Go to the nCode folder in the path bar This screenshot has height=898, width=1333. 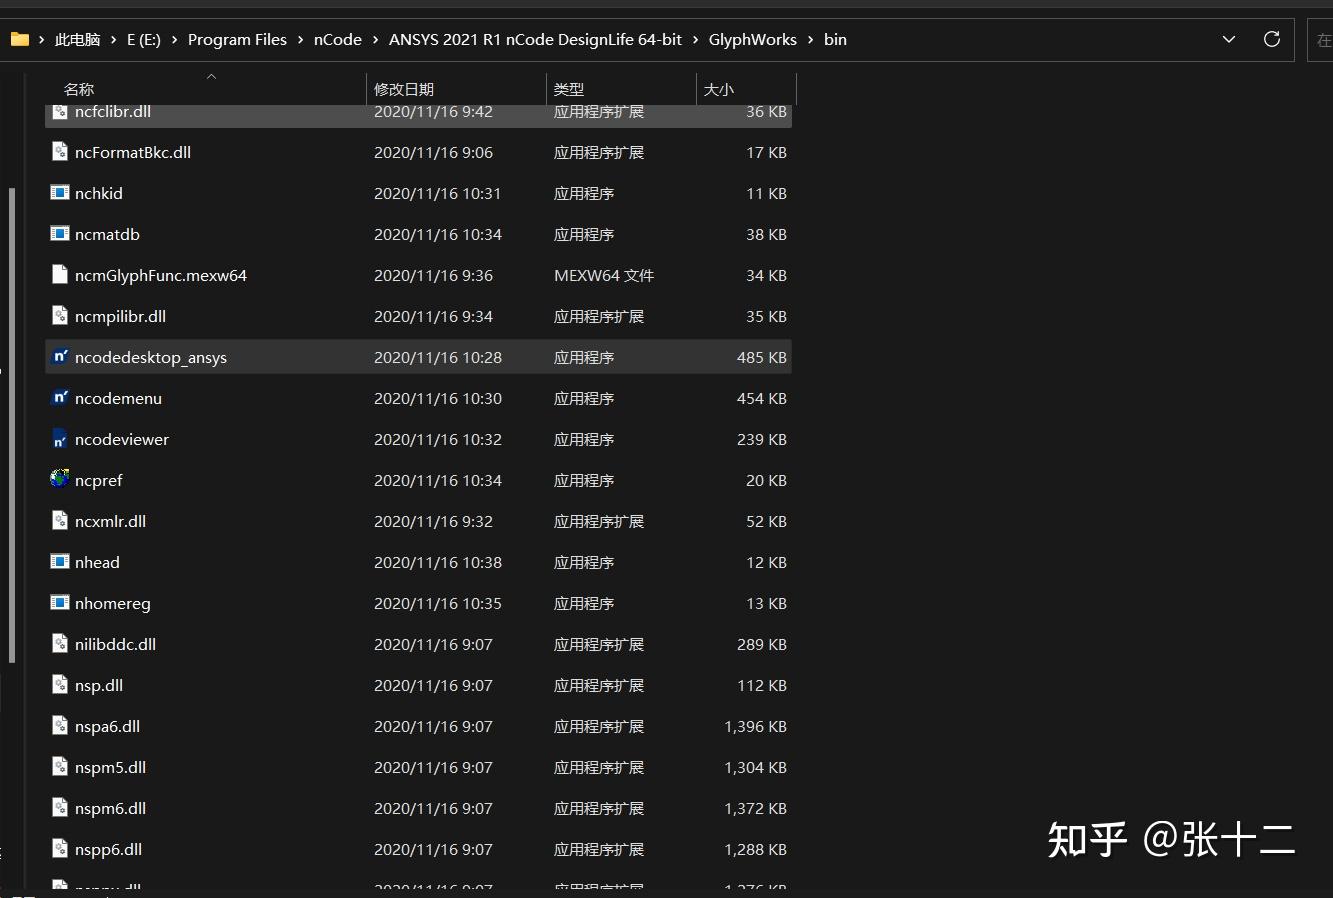pyautogui.click(x=337, y=39)
